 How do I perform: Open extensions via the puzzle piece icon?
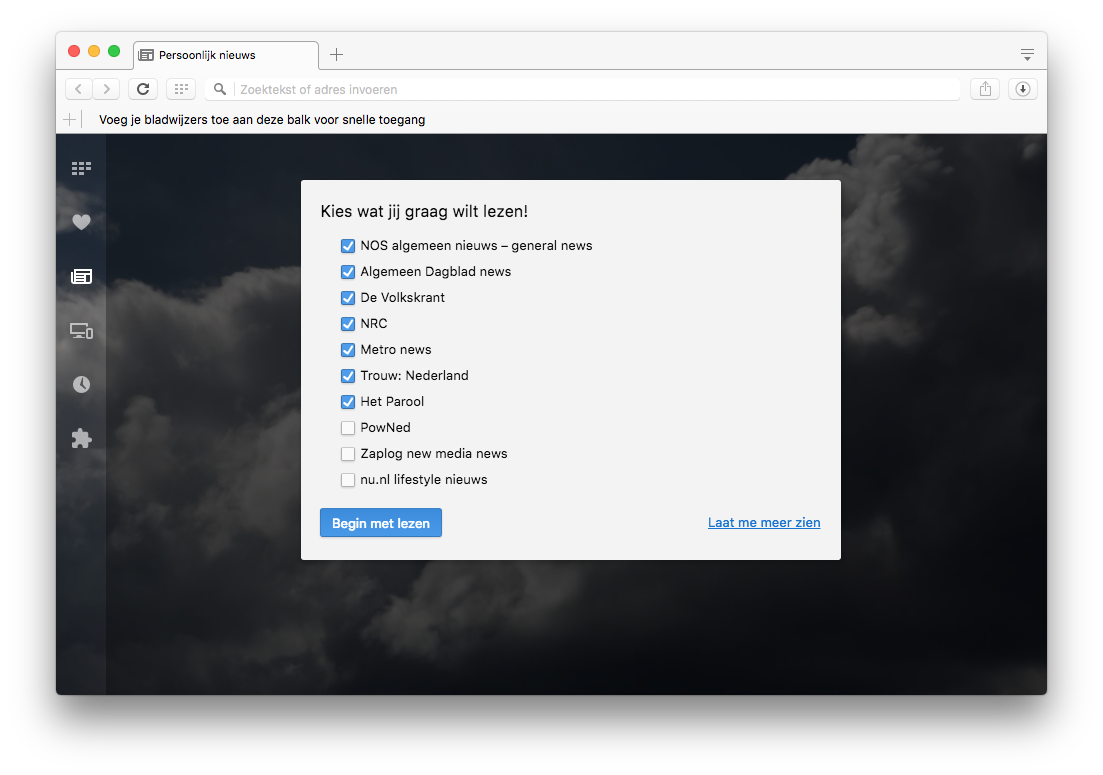81,439
